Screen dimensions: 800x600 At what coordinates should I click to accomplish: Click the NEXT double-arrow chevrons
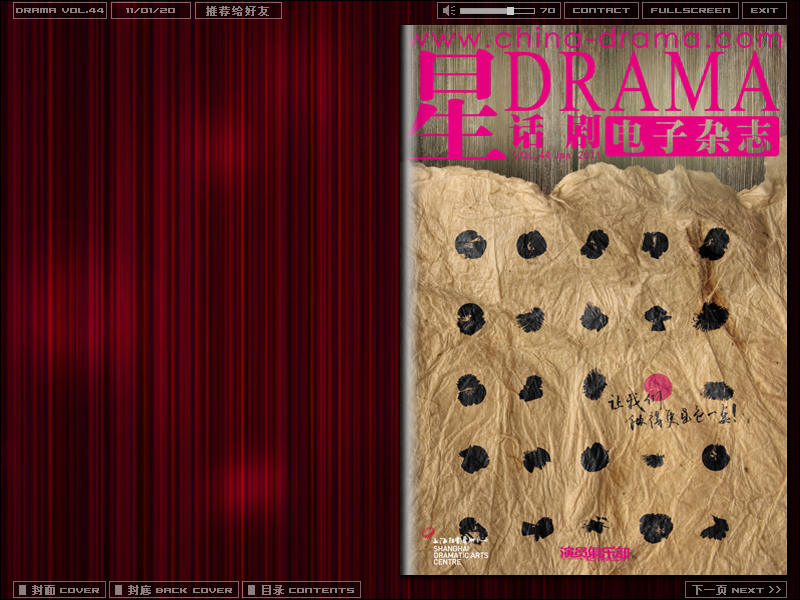774,590
